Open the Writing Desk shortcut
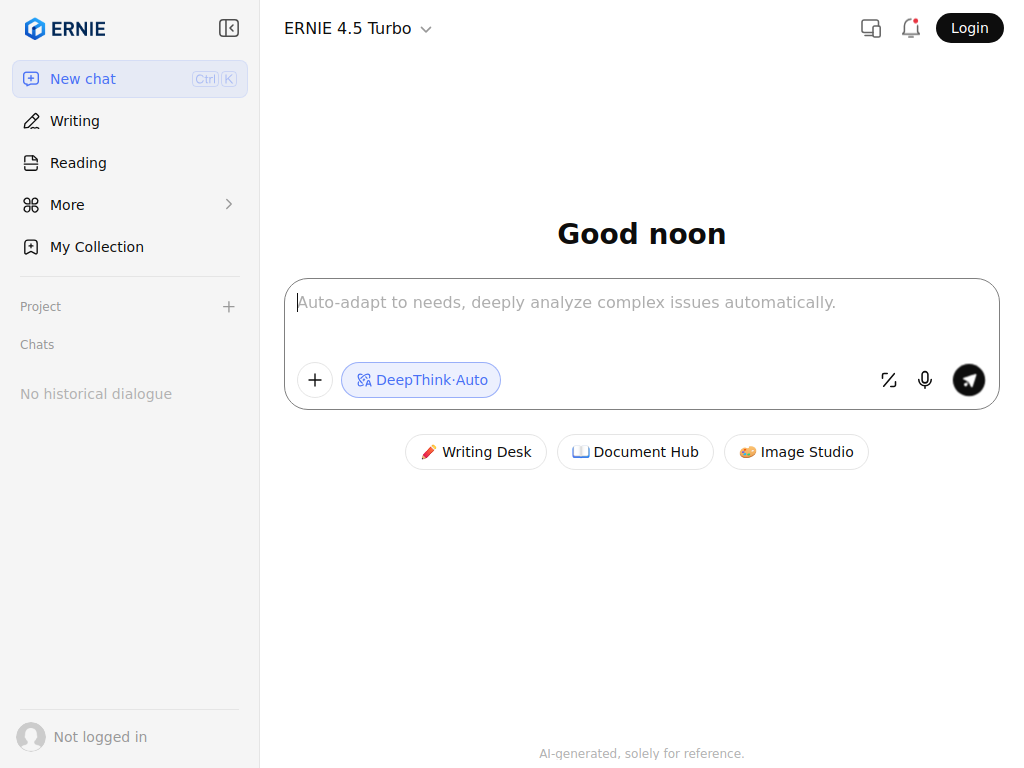The width and height of the screenshot is (1024, 768). click(476, 452)
